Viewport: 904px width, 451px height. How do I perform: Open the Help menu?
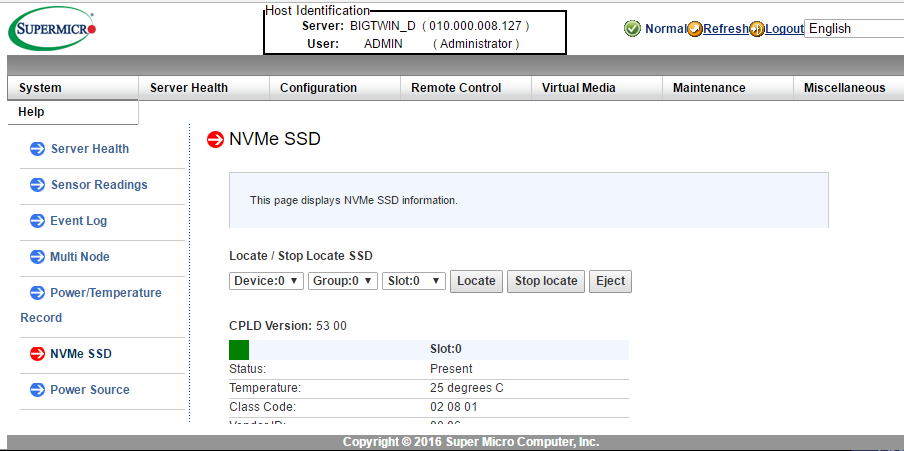pos(73,112)
